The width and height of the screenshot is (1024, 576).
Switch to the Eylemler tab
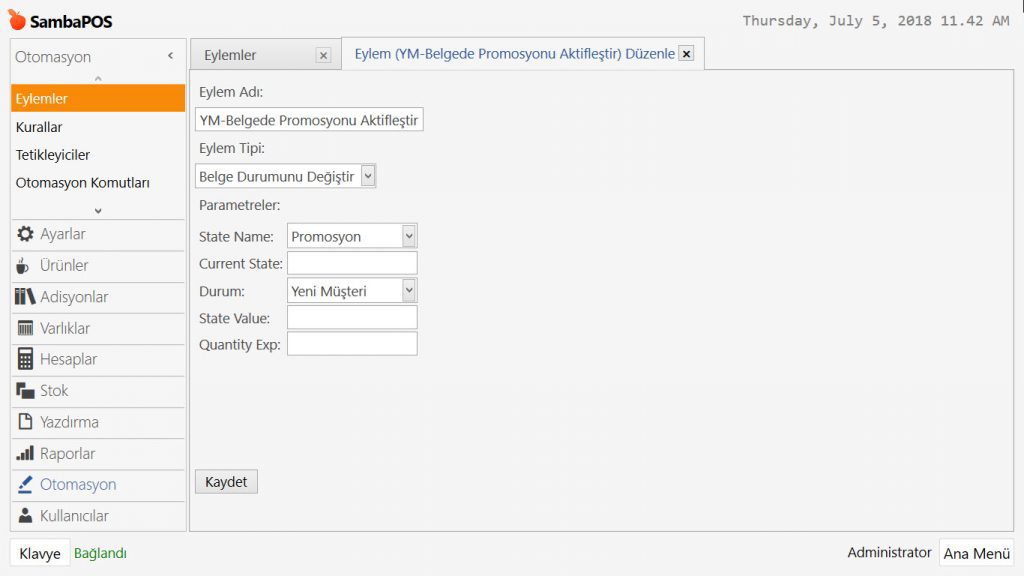[231, 55]
